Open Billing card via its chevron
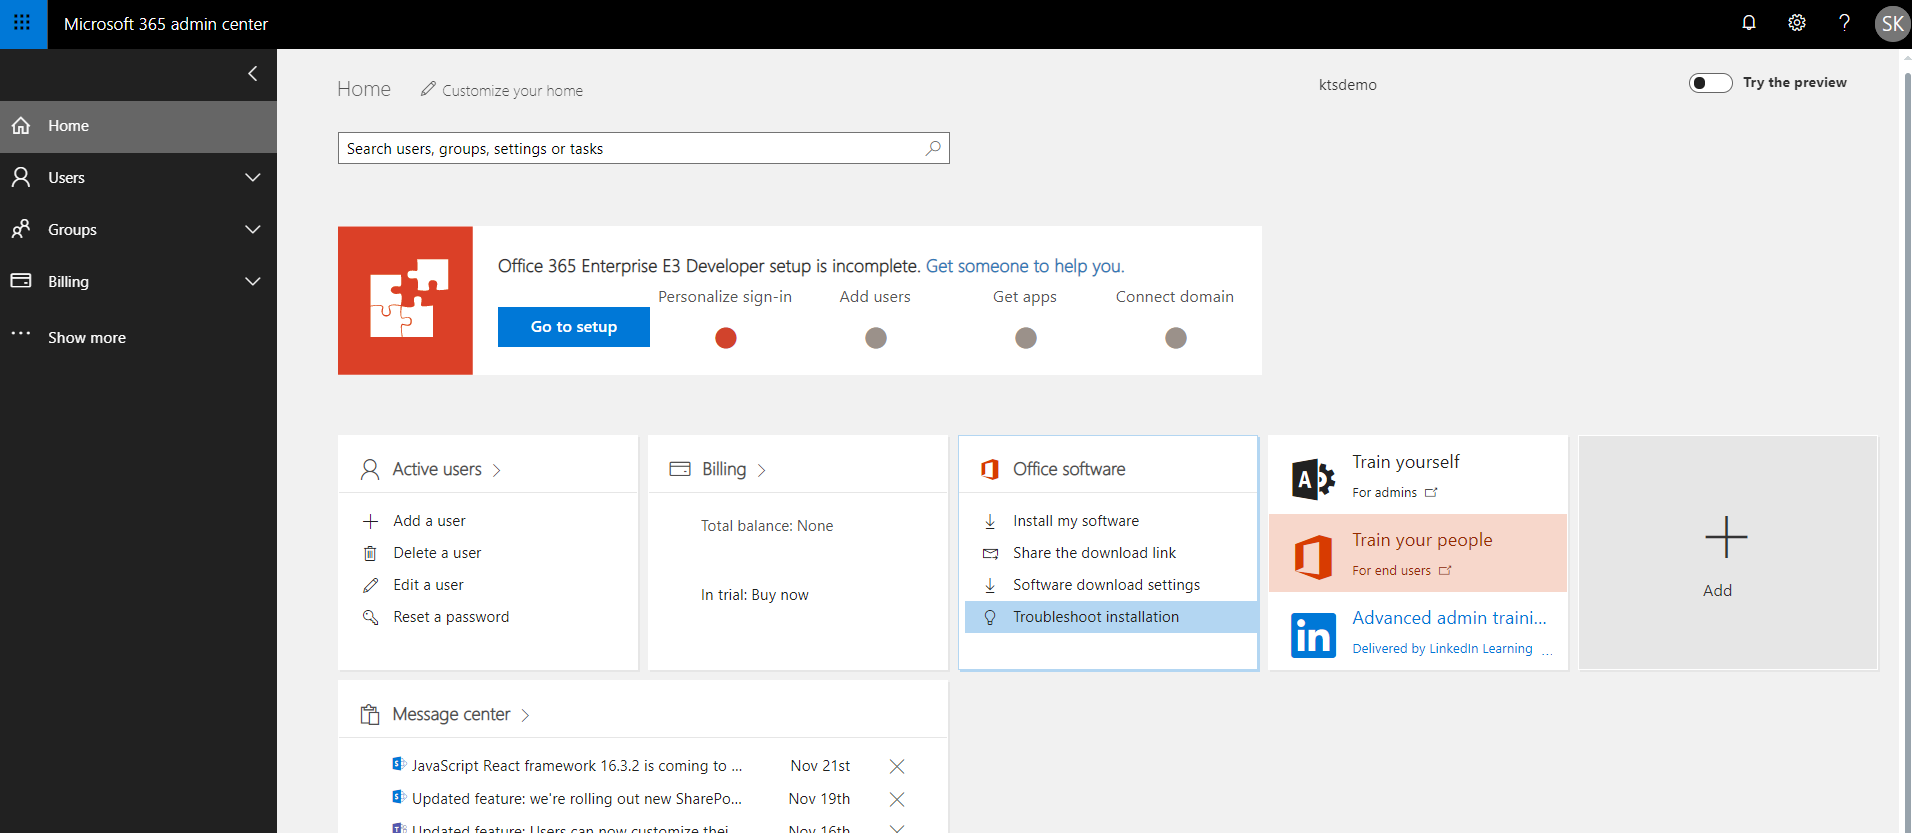Viewport: 1912px width, 836px height. click(761, 470)
